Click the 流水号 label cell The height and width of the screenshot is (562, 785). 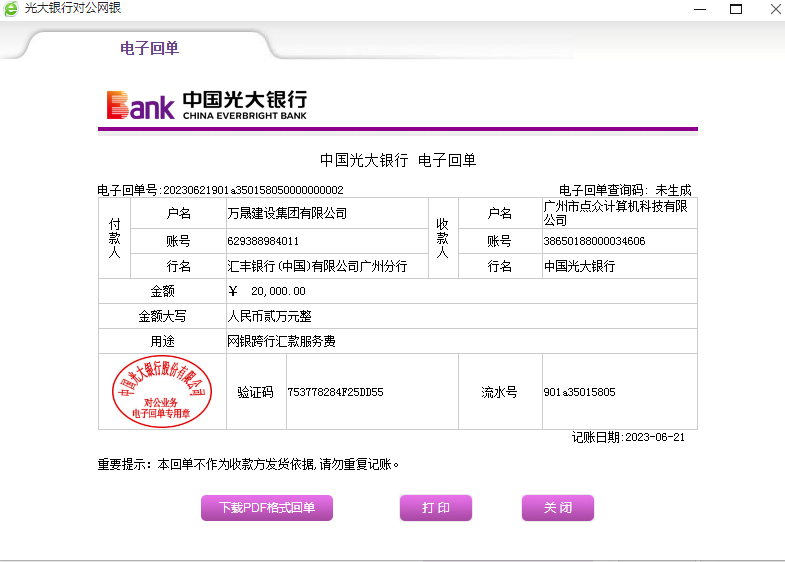500,392
